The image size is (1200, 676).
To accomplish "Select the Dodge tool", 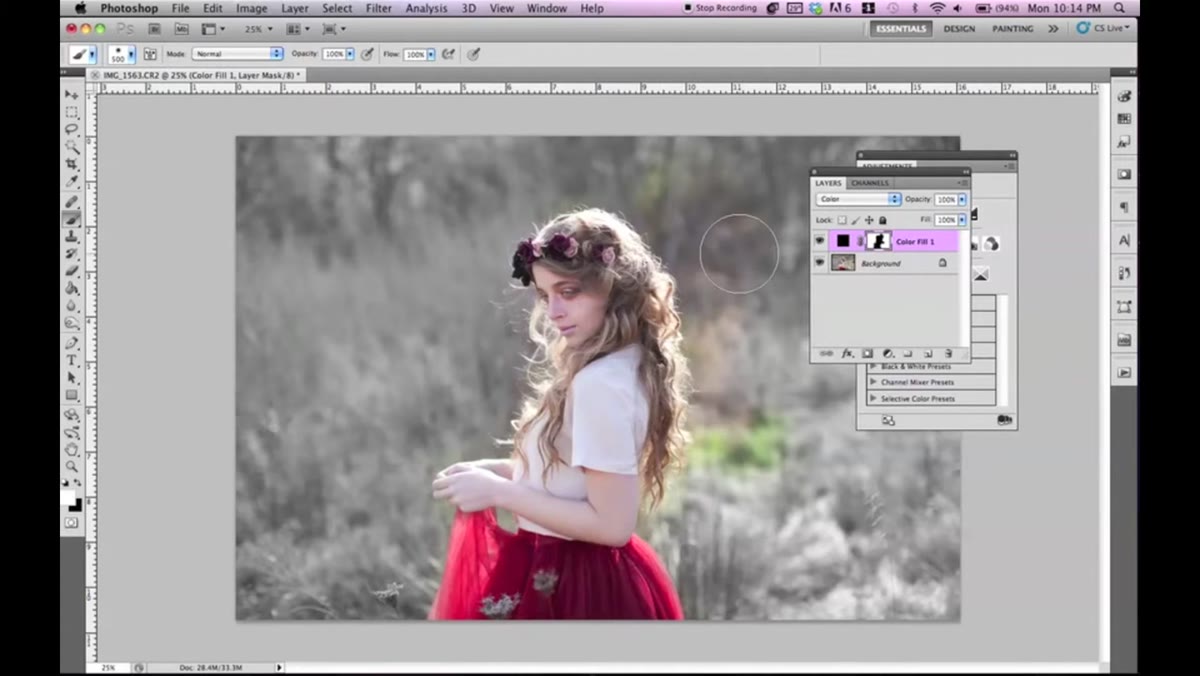I will click(72, 323).
